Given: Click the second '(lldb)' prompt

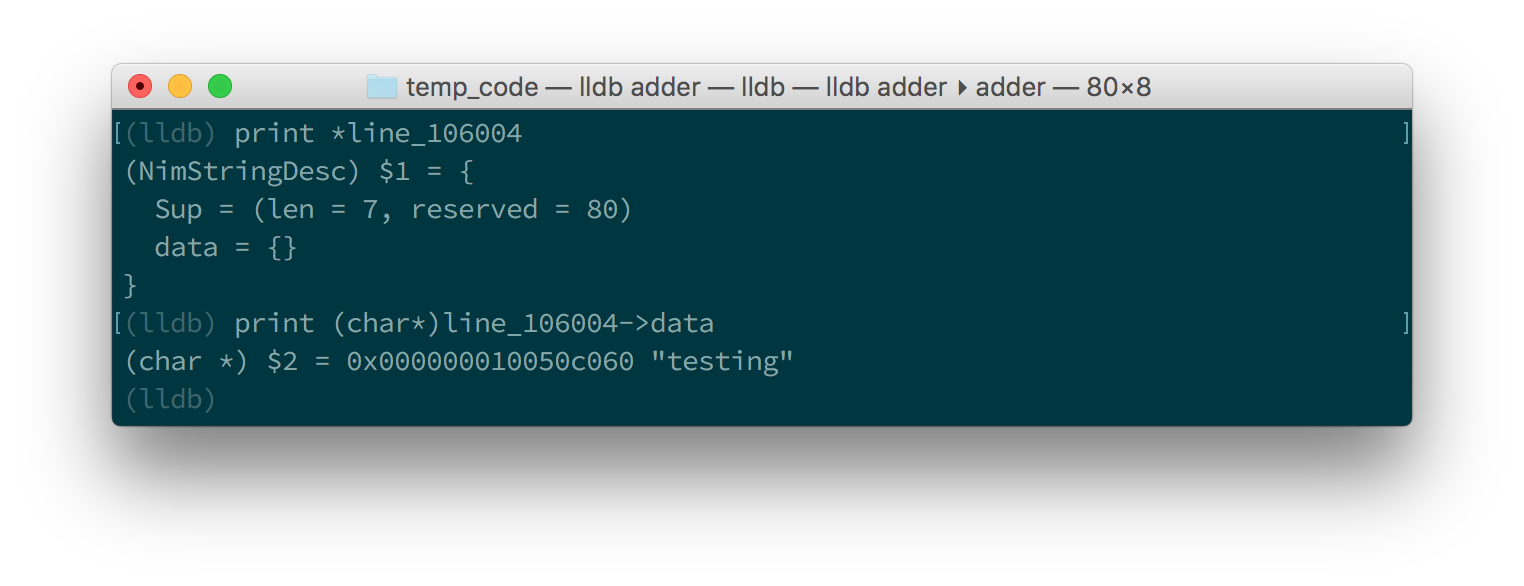Looking at the screenshot, I should coord(171,324).
